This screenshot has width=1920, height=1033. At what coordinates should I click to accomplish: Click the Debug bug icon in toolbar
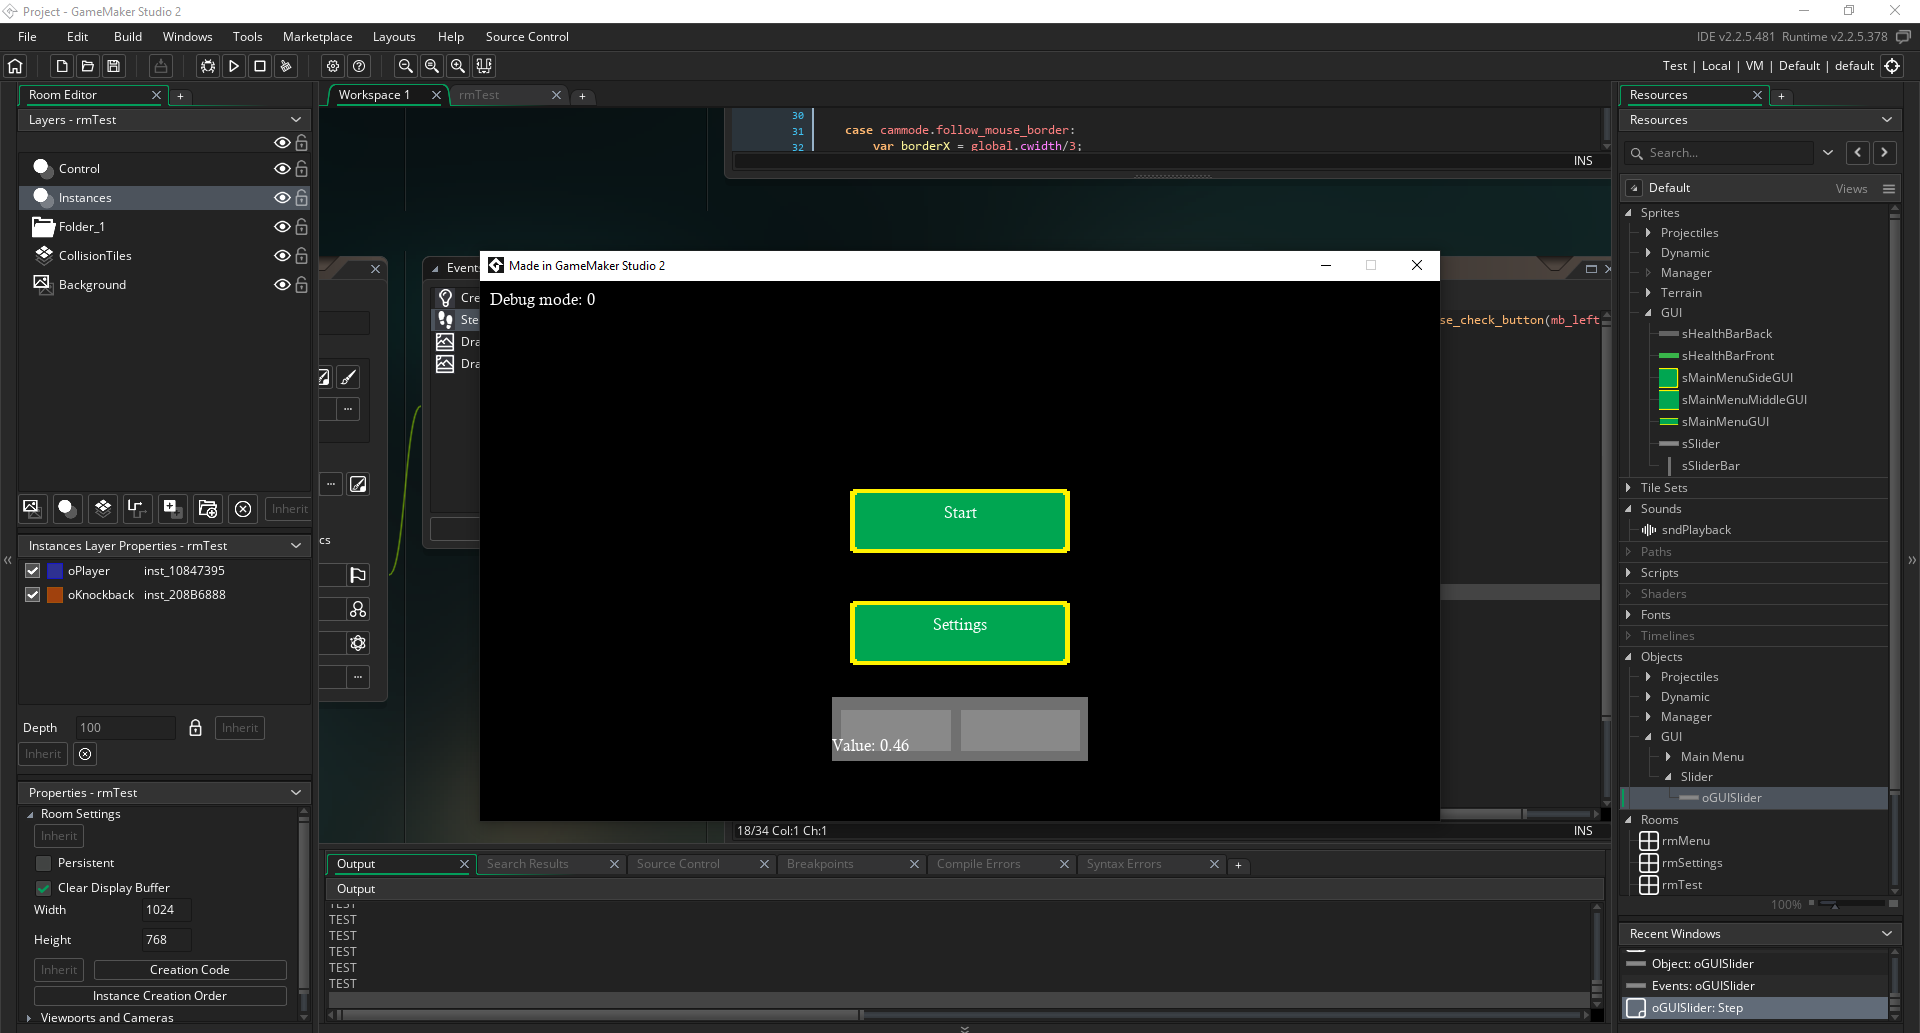[x=208, y=66]
